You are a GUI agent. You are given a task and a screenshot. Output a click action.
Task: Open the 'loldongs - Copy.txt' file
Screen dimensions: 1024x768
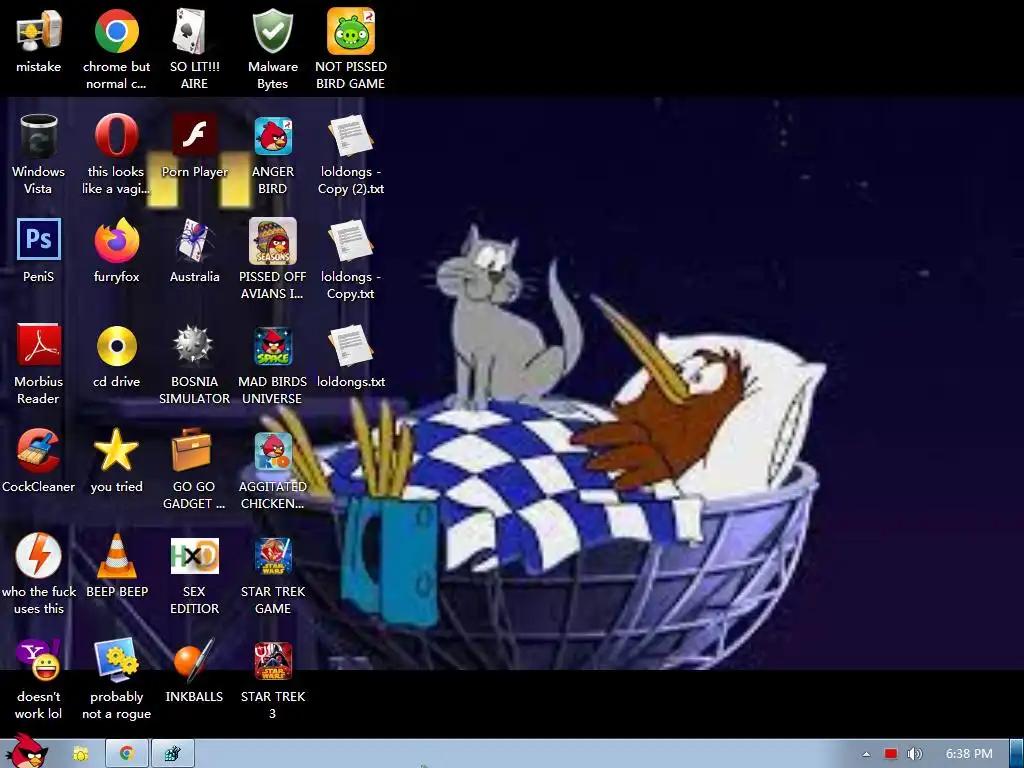click(x=351, y=241)
